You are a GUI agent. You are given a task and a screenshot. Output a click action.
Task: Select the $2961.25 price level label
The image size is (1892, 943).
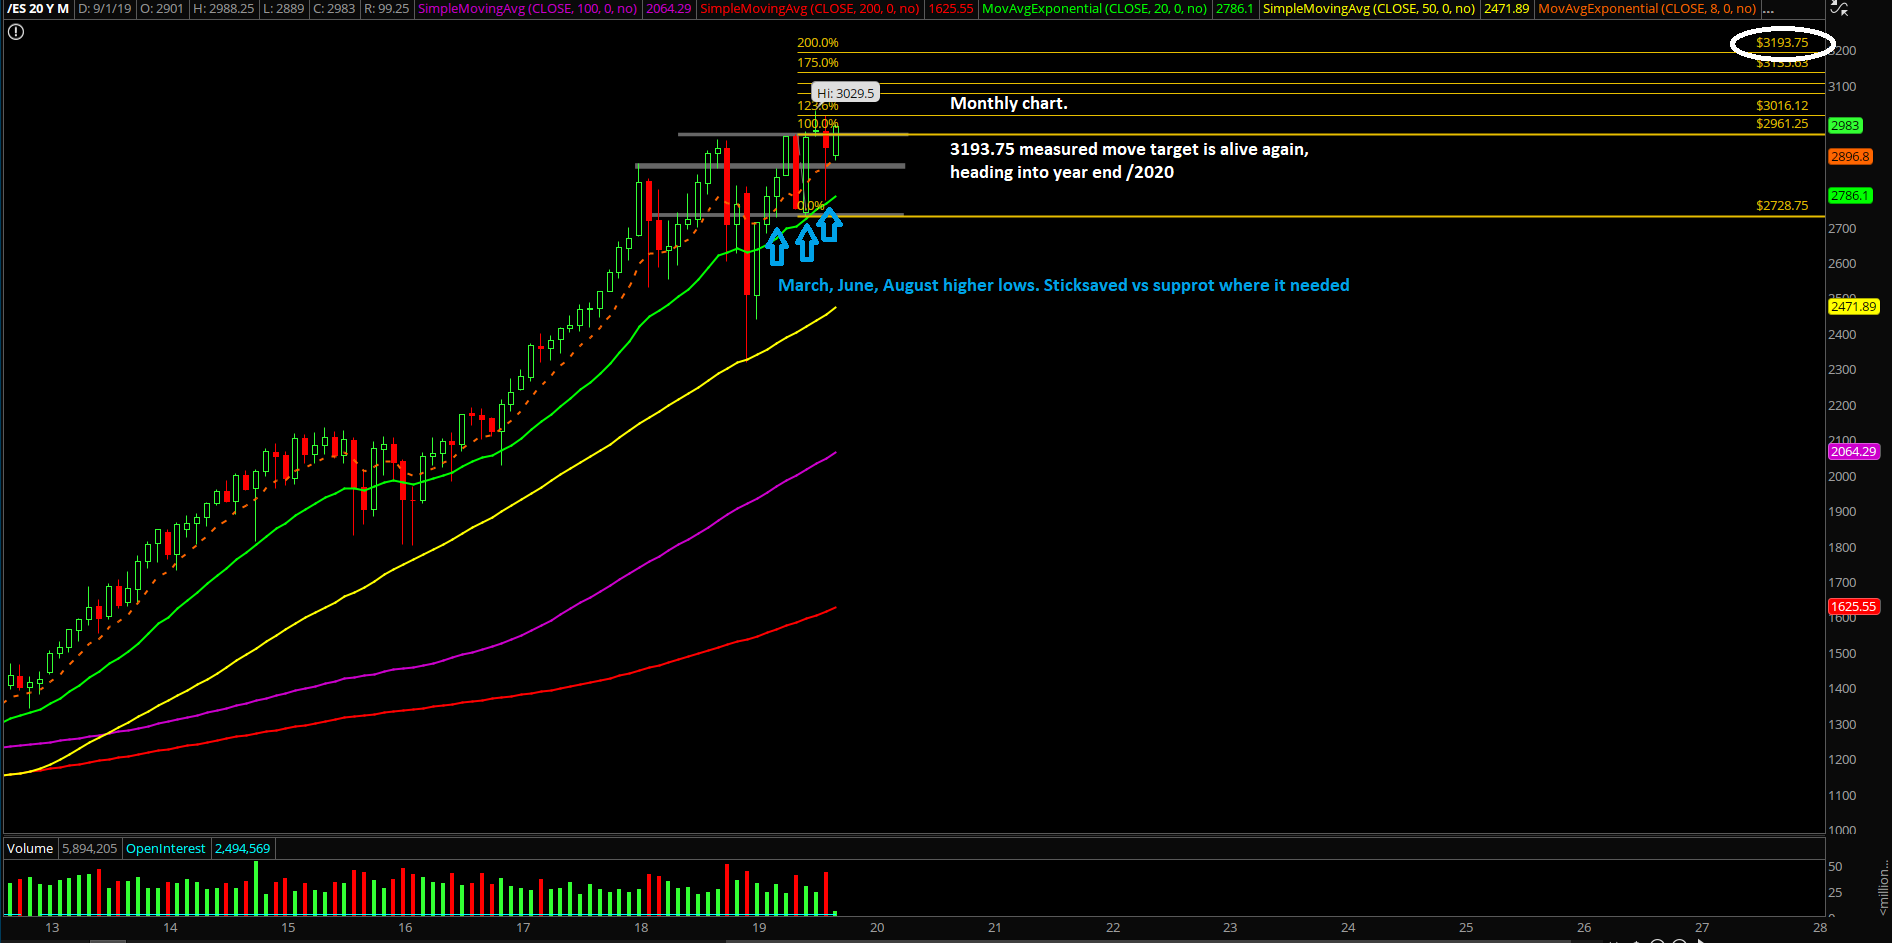click(1782, 124)
